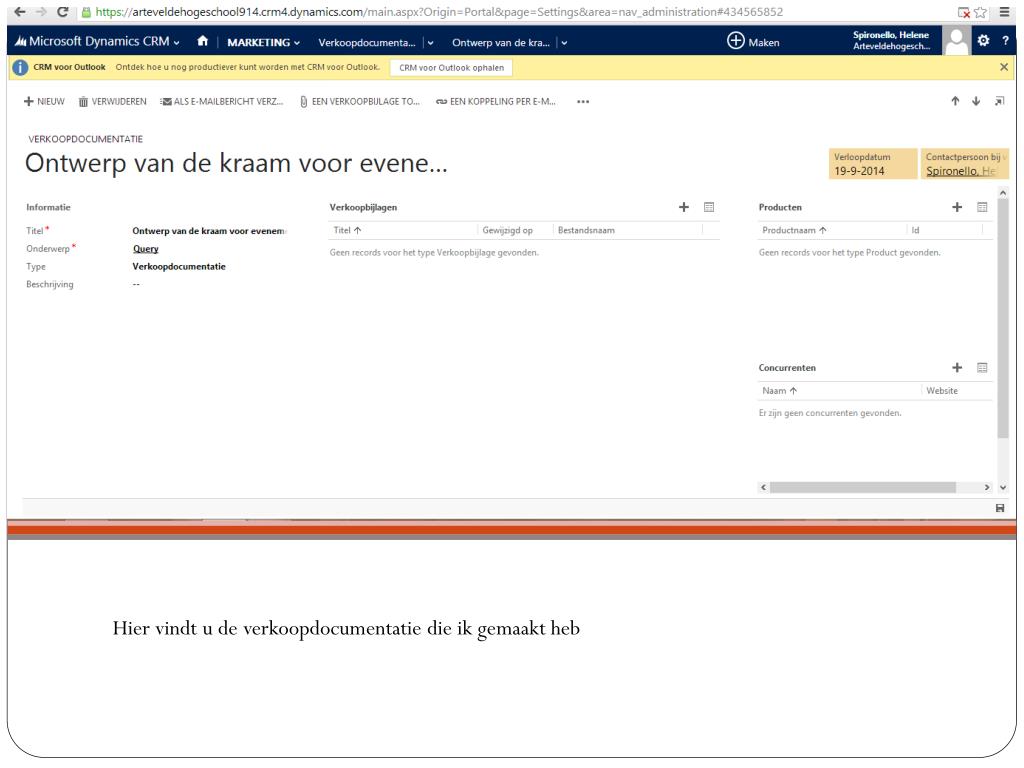The height and width of the screenshot is (768, 1024).
Task: Click the CRM home icon
Action: click(x=202, y=42)
